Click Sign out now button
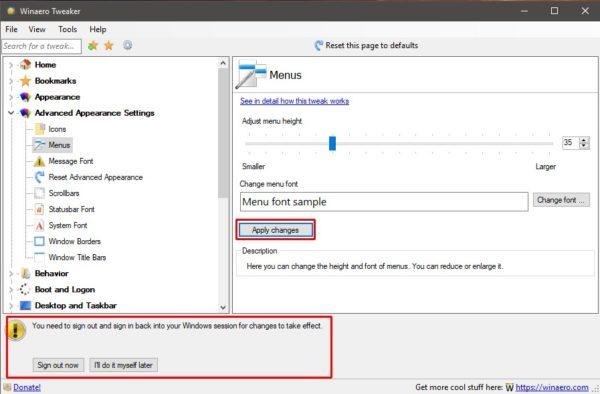600x394 pixels. (x=58, y=365)
